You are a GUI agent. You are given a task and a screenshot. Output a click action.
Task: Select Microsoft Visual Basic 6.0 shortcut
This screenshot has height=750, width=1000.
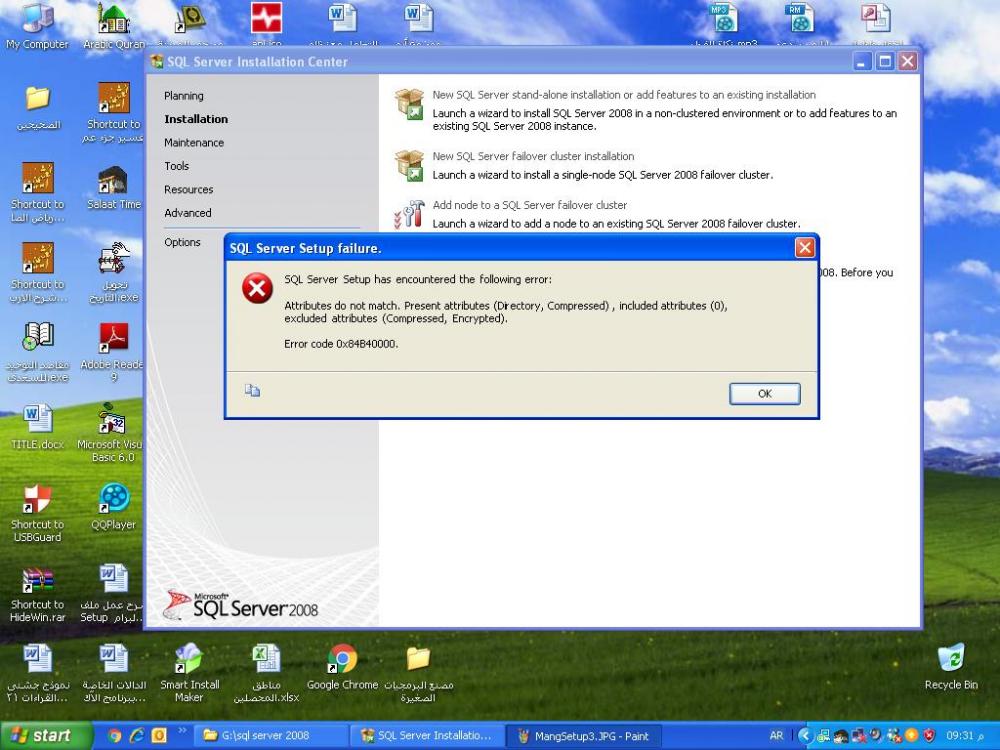[x=113, y=433]
